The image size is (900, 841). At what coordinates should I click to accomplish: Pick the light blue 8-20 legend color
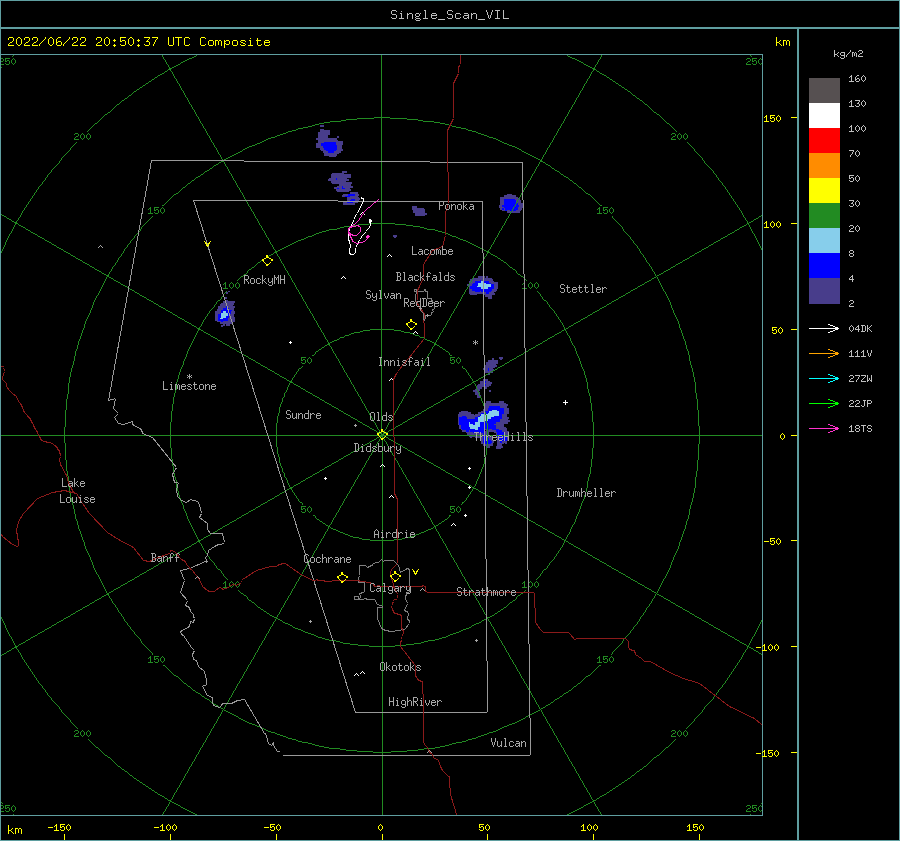click(824, 241)
